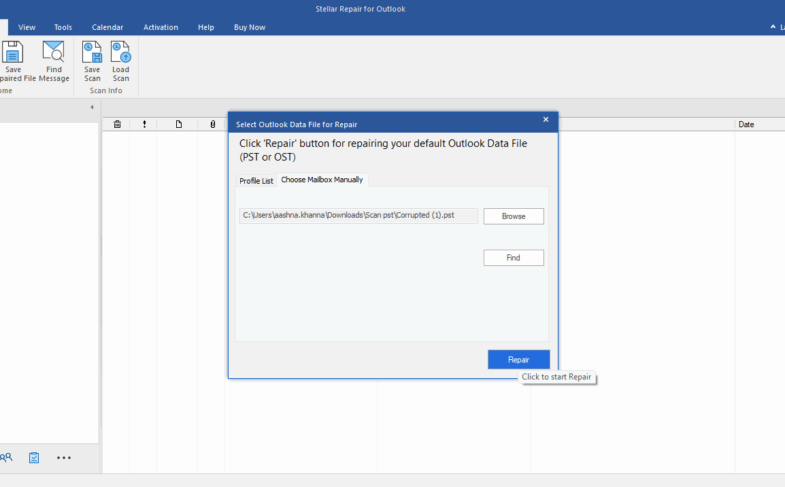Select the Choose Mailbox Manually tab

[322, 180]
